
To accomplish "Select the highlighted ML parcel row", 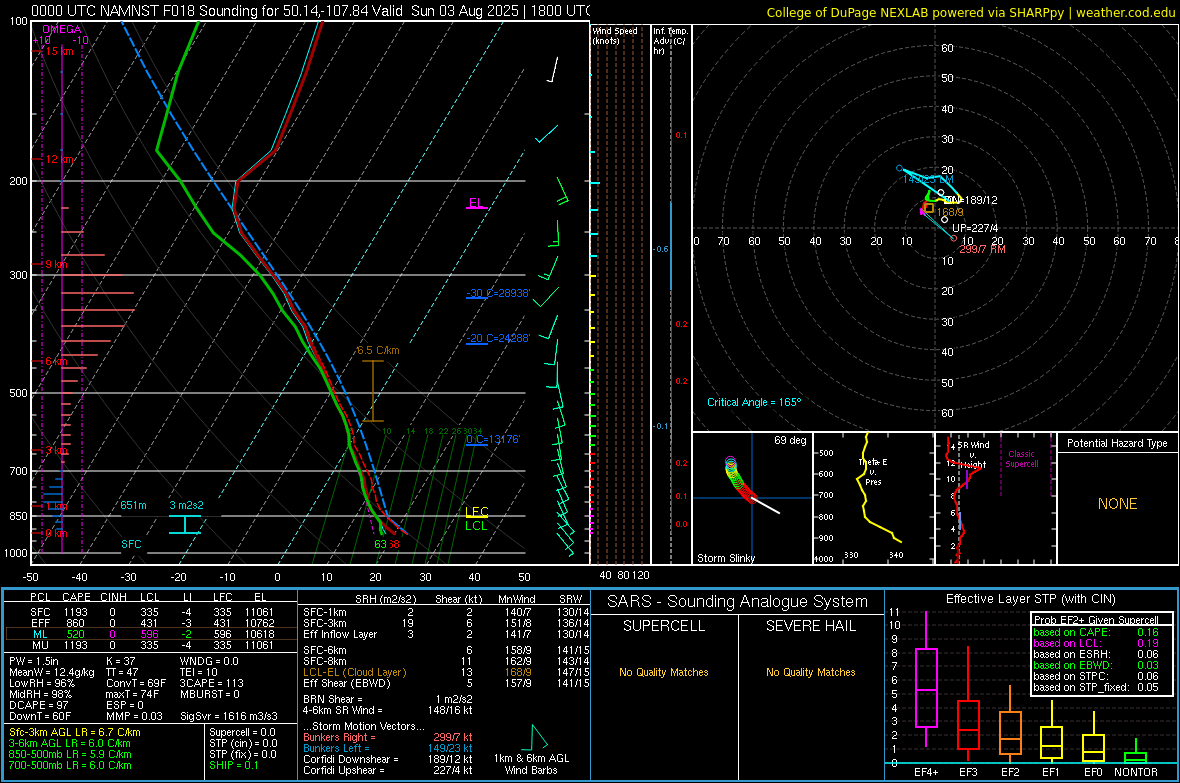I will coord(152,634).
